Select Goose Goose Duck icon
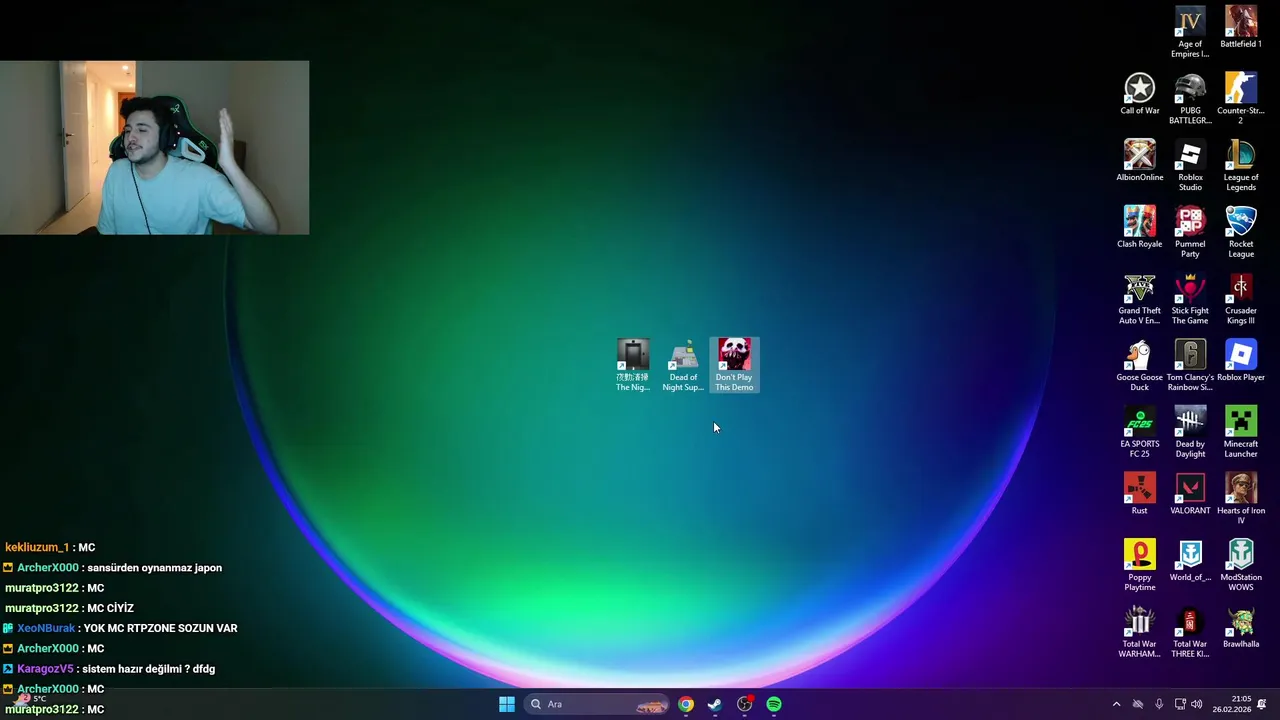 point(1139,366)
